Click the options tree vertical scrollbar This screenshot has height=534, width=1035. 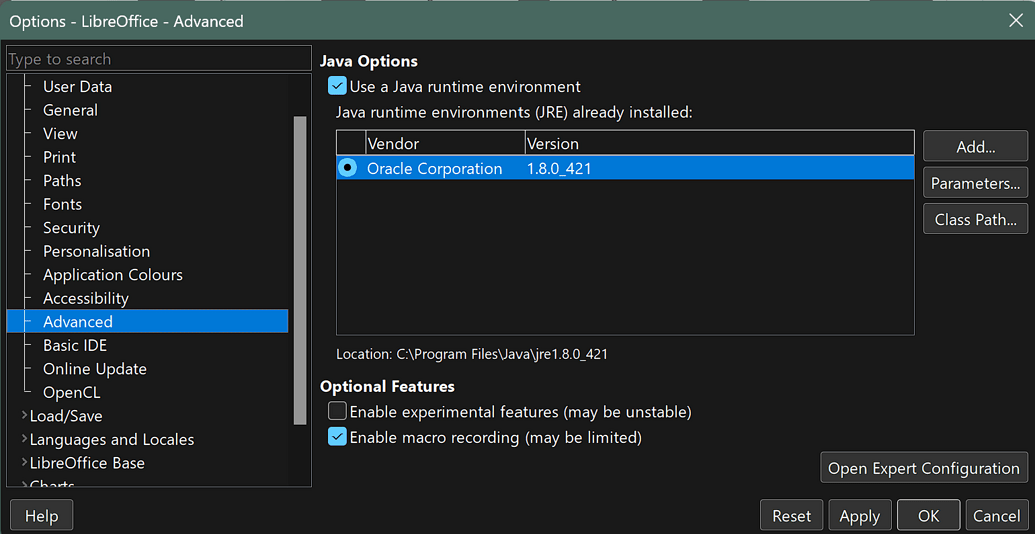[x=300, y=270]
